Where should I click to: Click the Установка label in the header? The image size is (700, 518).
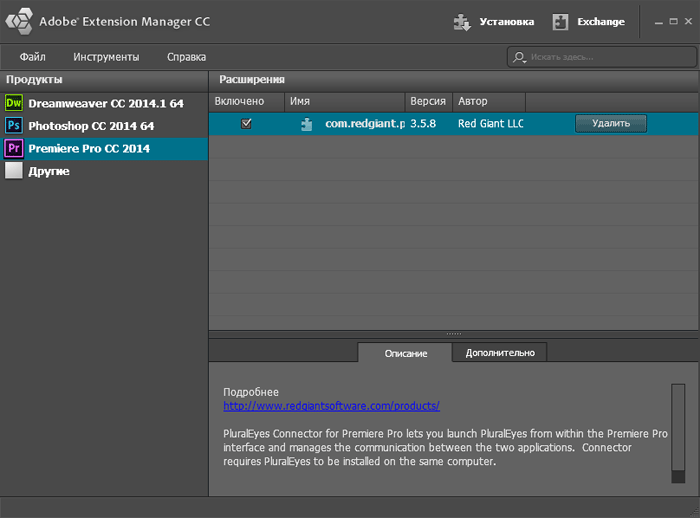pyautogui.click(x=507, y=21)
